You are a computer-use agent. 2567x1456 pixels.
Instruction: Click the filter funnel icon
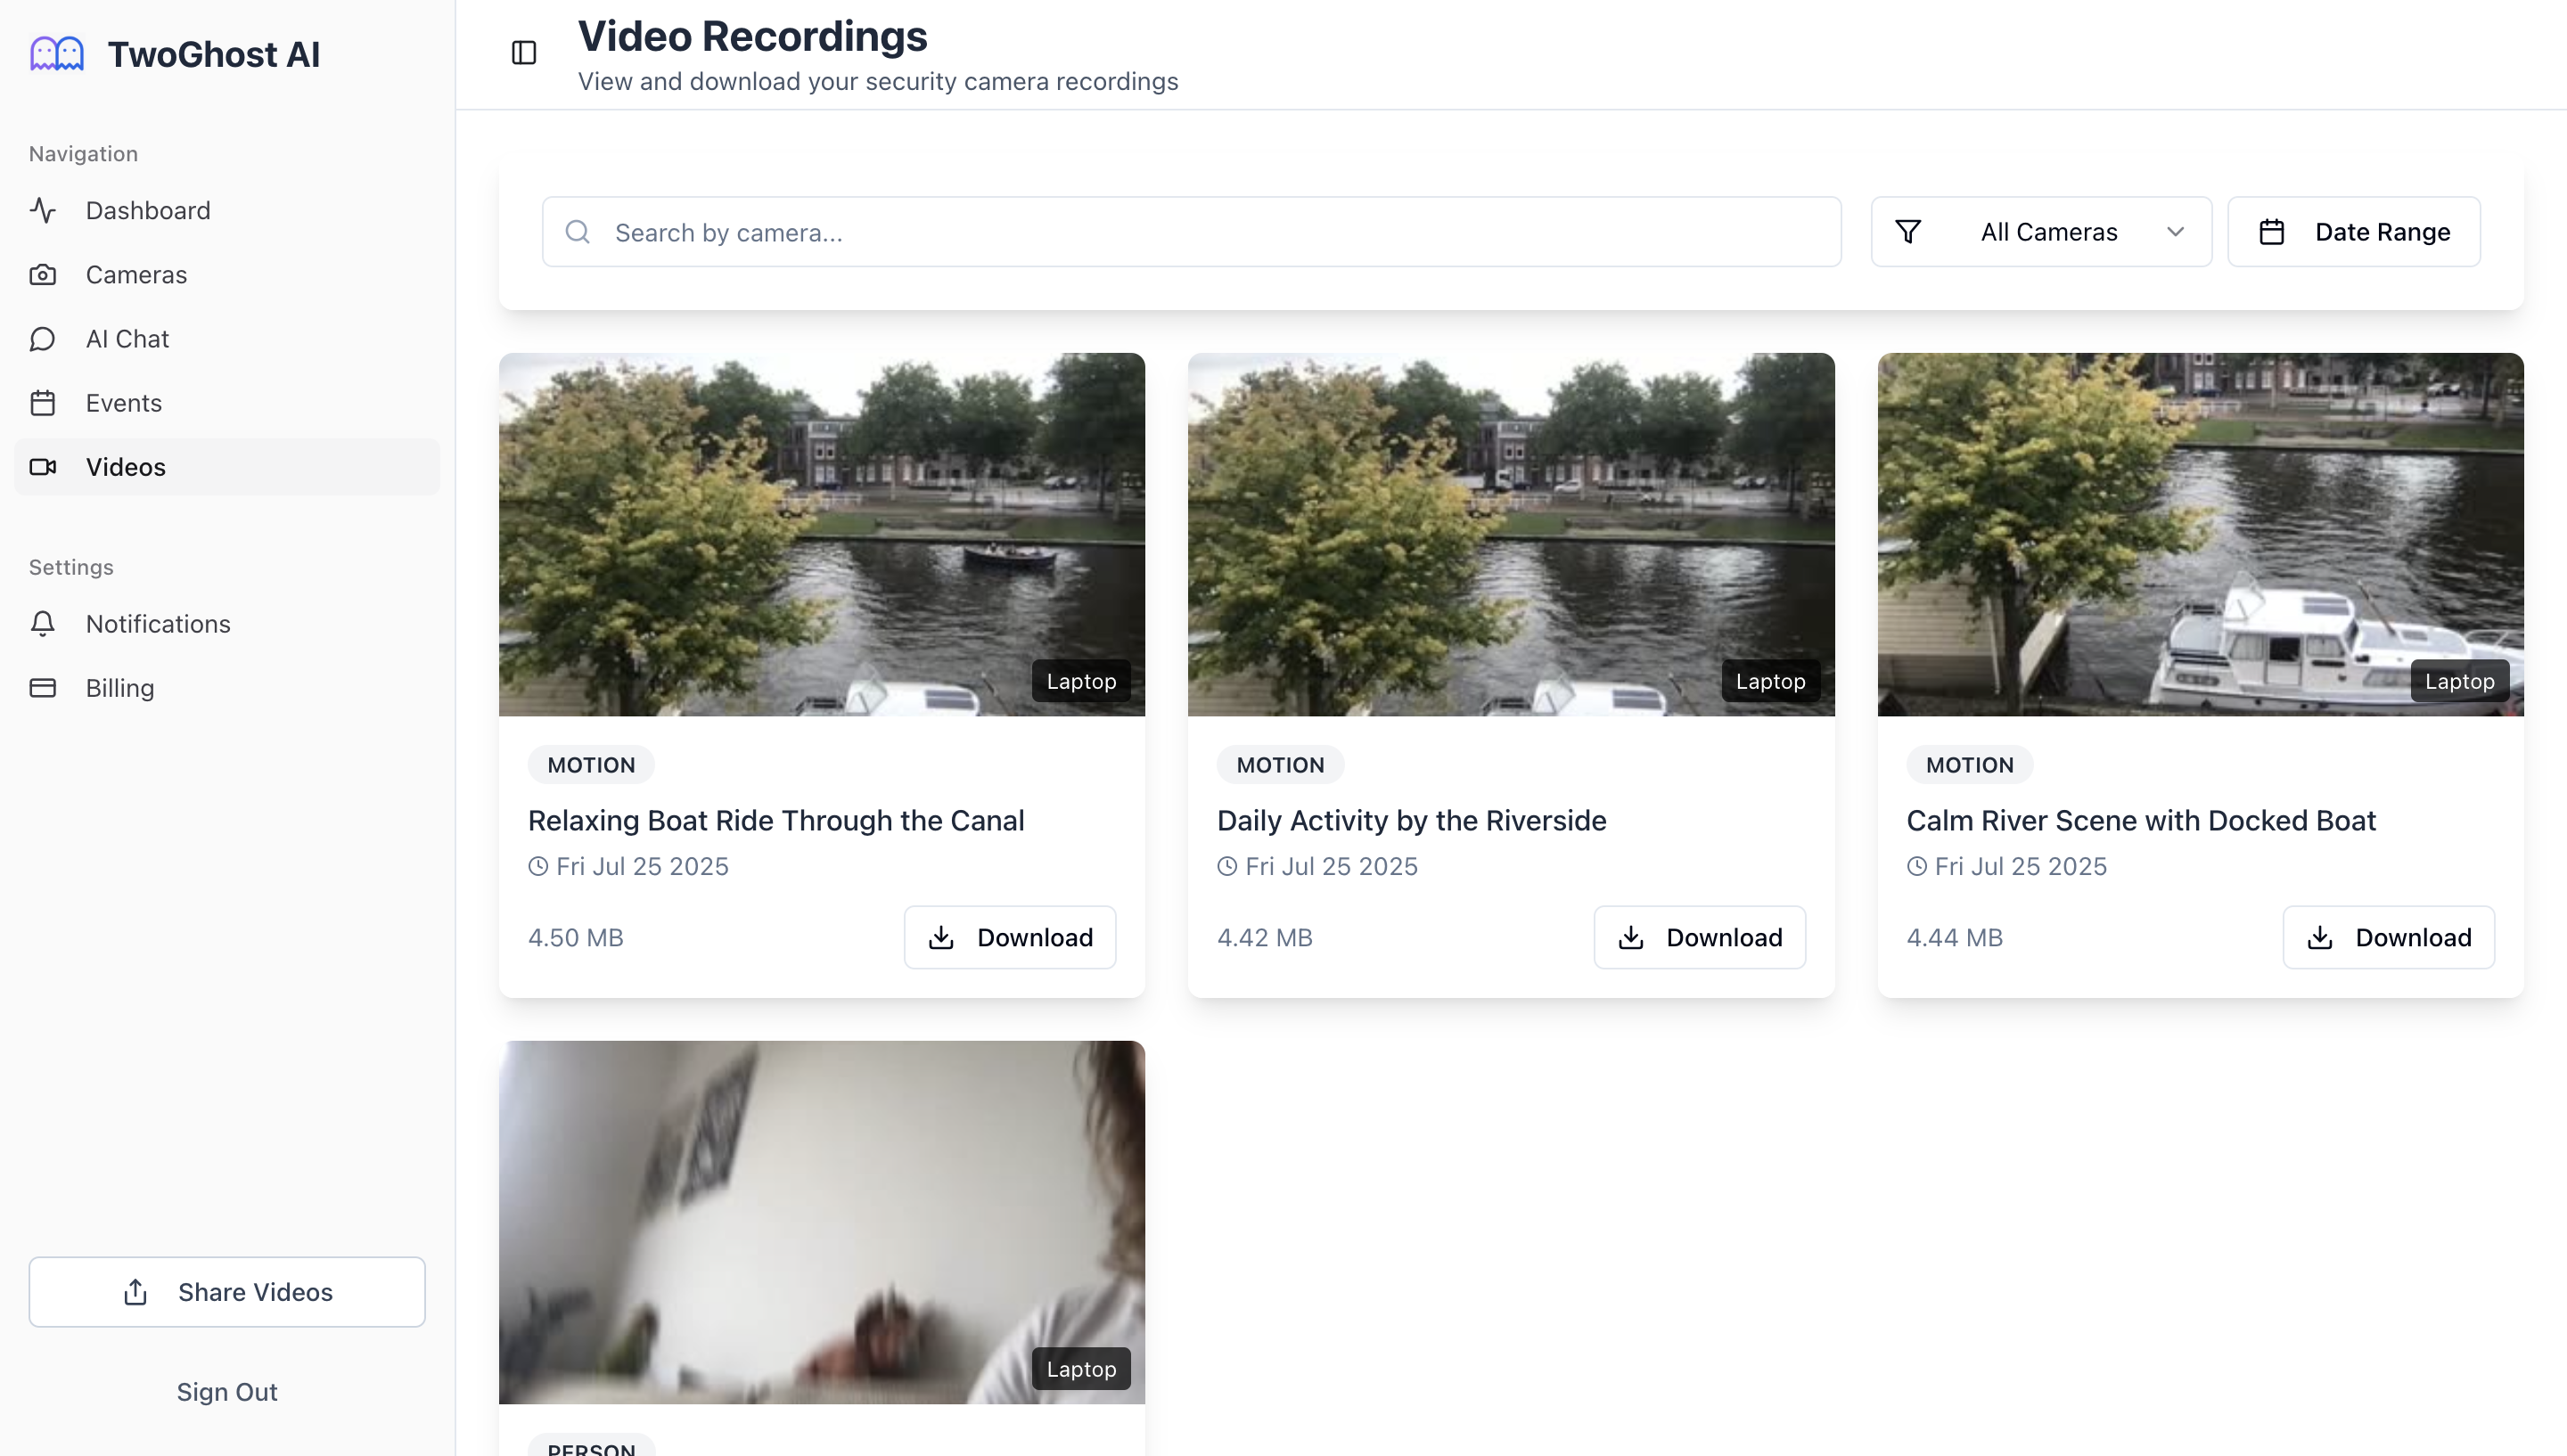[1908, 232]
